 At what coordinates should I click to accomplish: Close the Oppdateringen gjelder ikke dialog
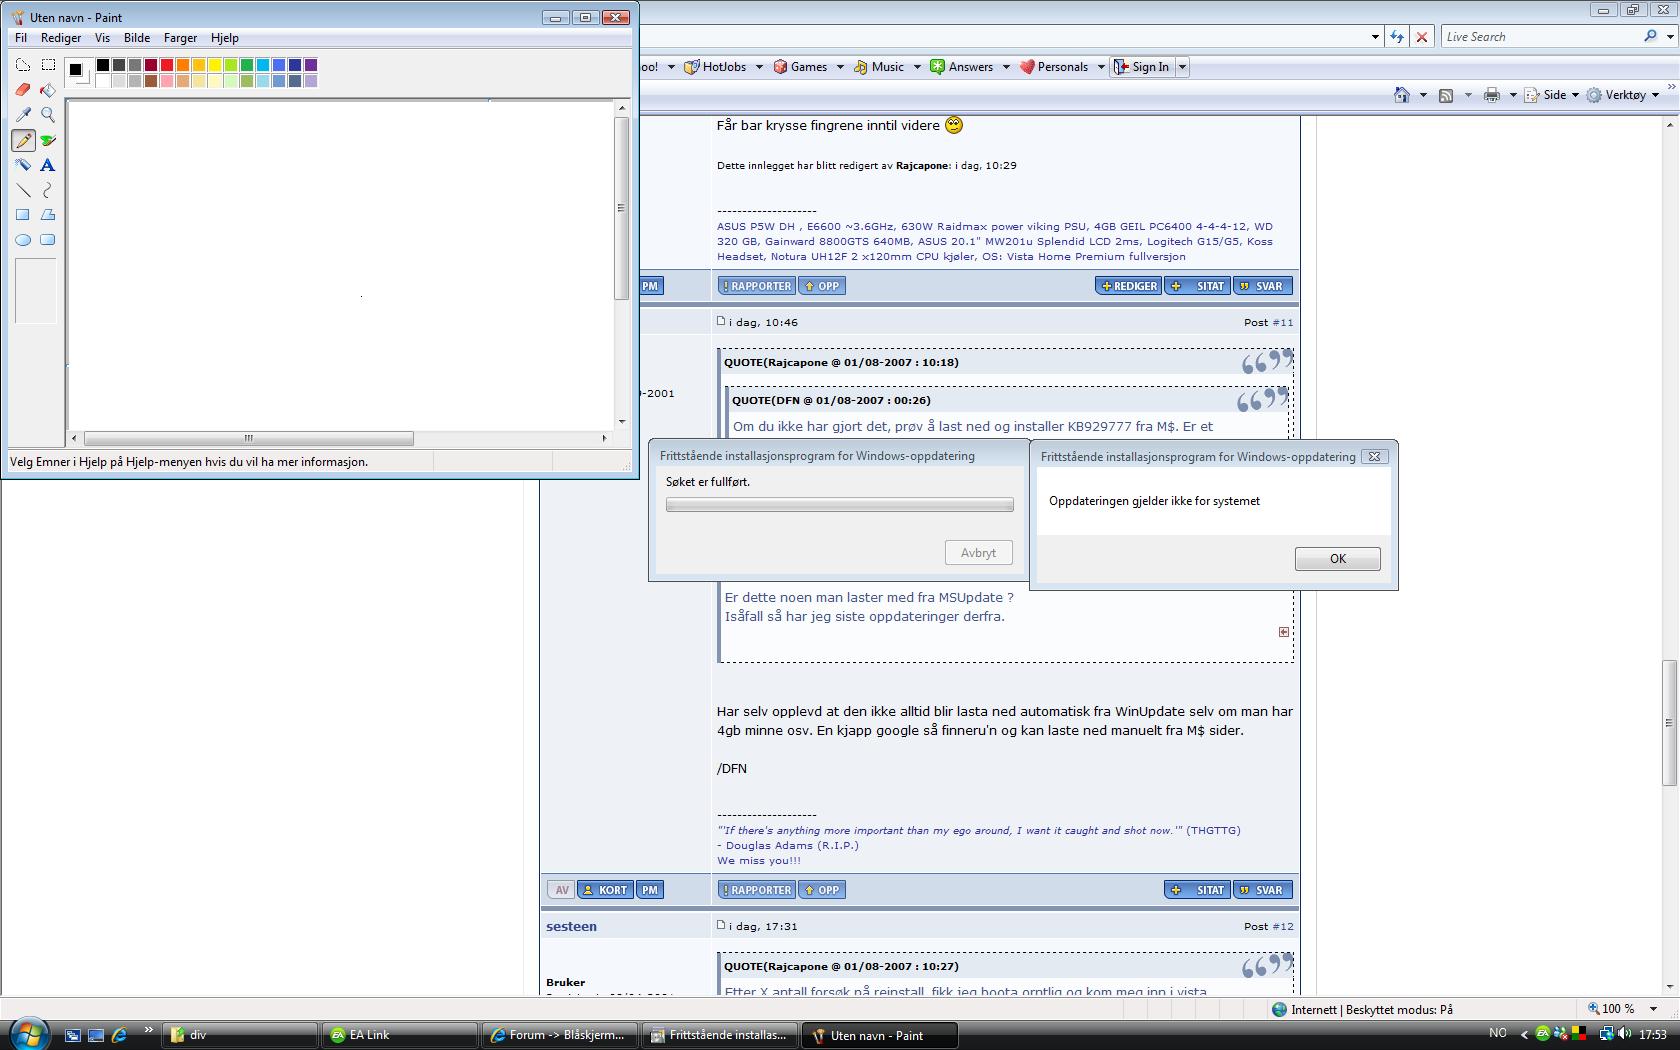1375,456
